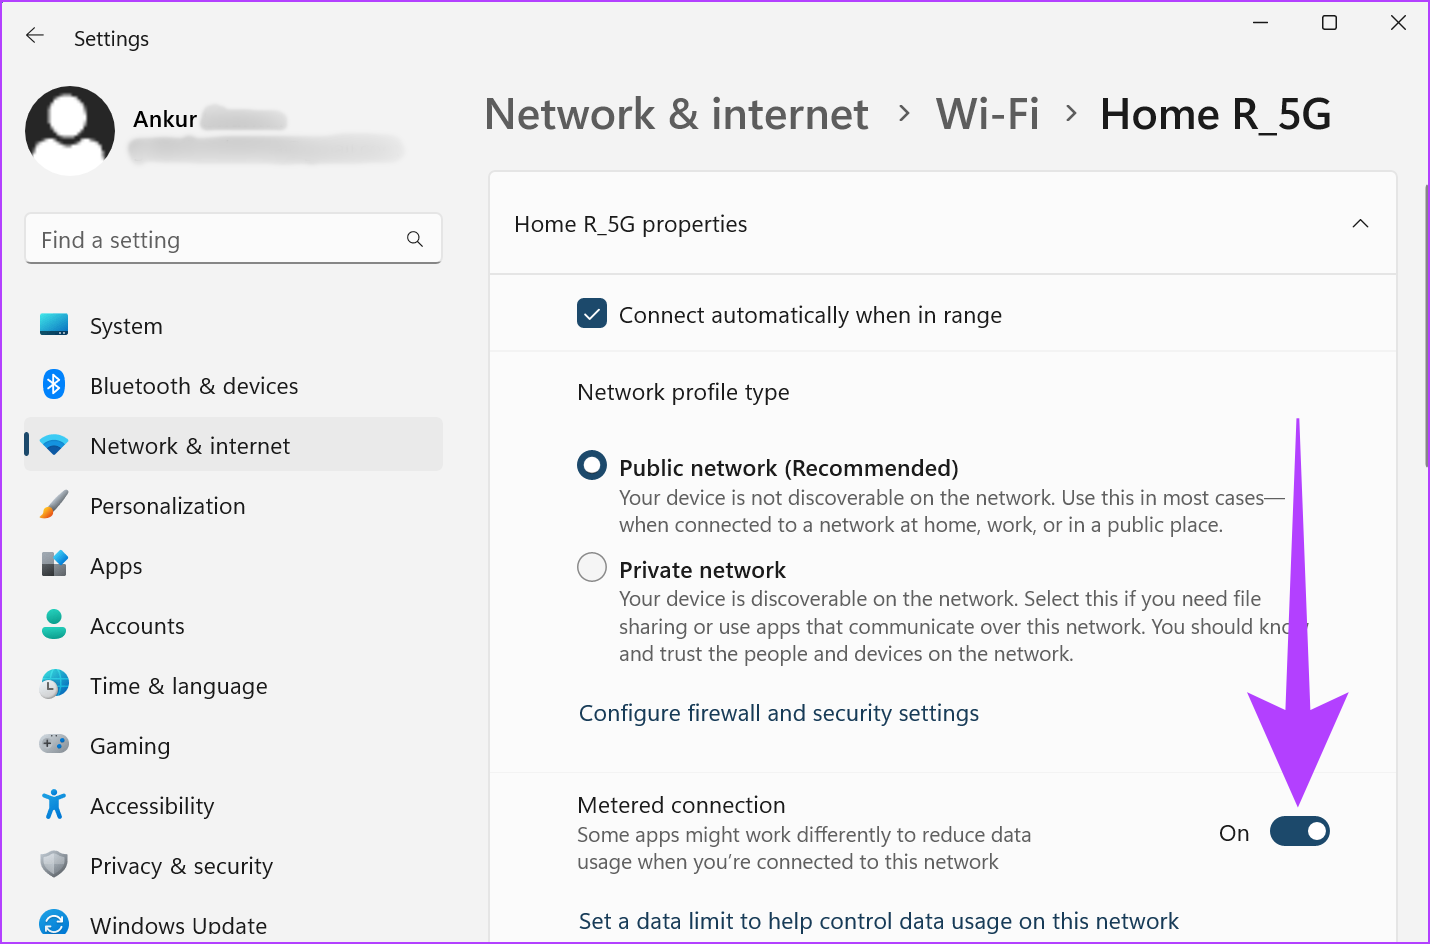Open Network & internet breadcrumb

point(676,114)
